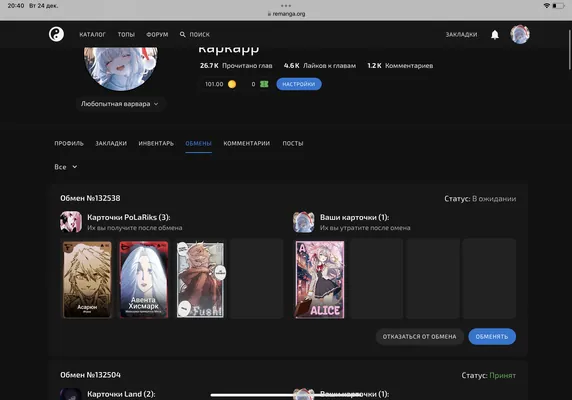Click the remanga.org address bar
572x400 pixels.
(286, 13)
